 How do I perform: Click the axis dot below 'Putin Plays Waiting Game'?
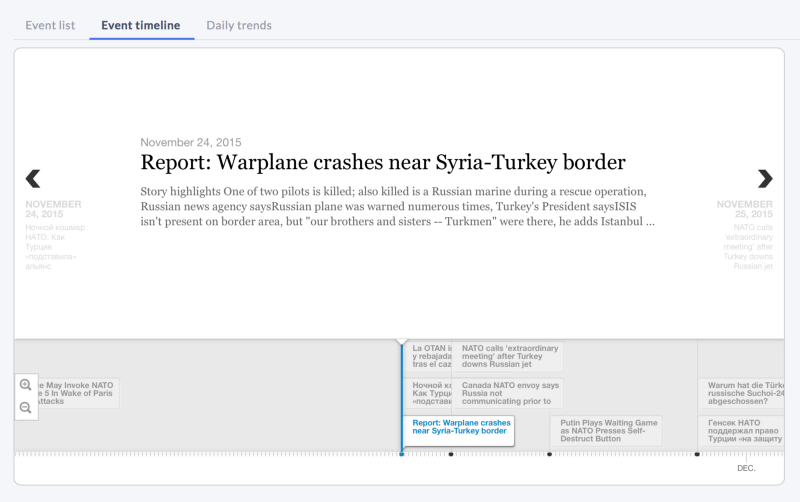(549, 454)
